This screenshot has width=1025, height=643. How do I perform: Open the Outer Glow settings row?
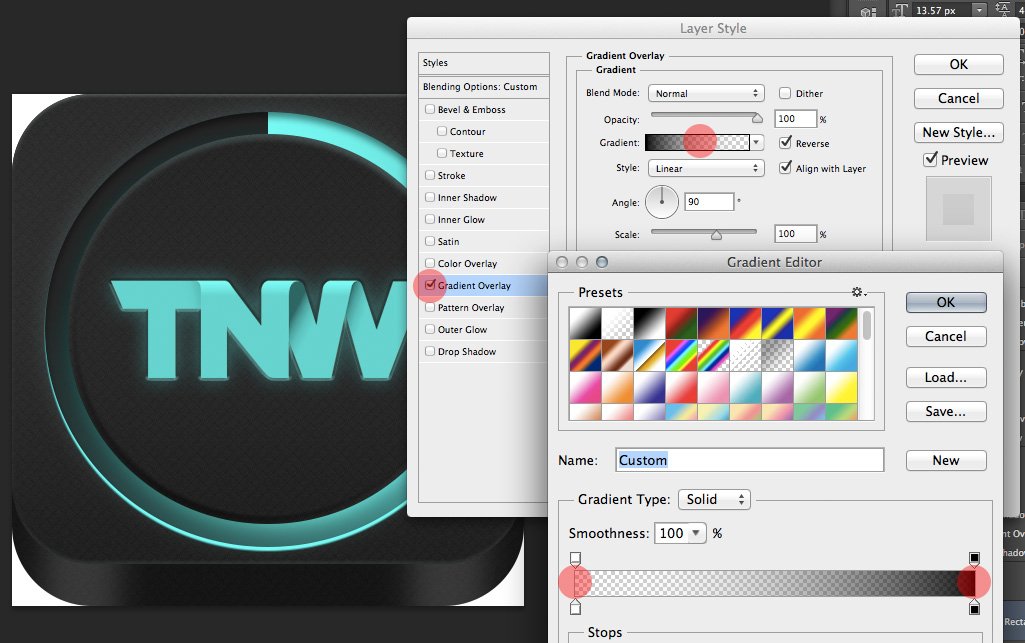[x=484, y=329]
